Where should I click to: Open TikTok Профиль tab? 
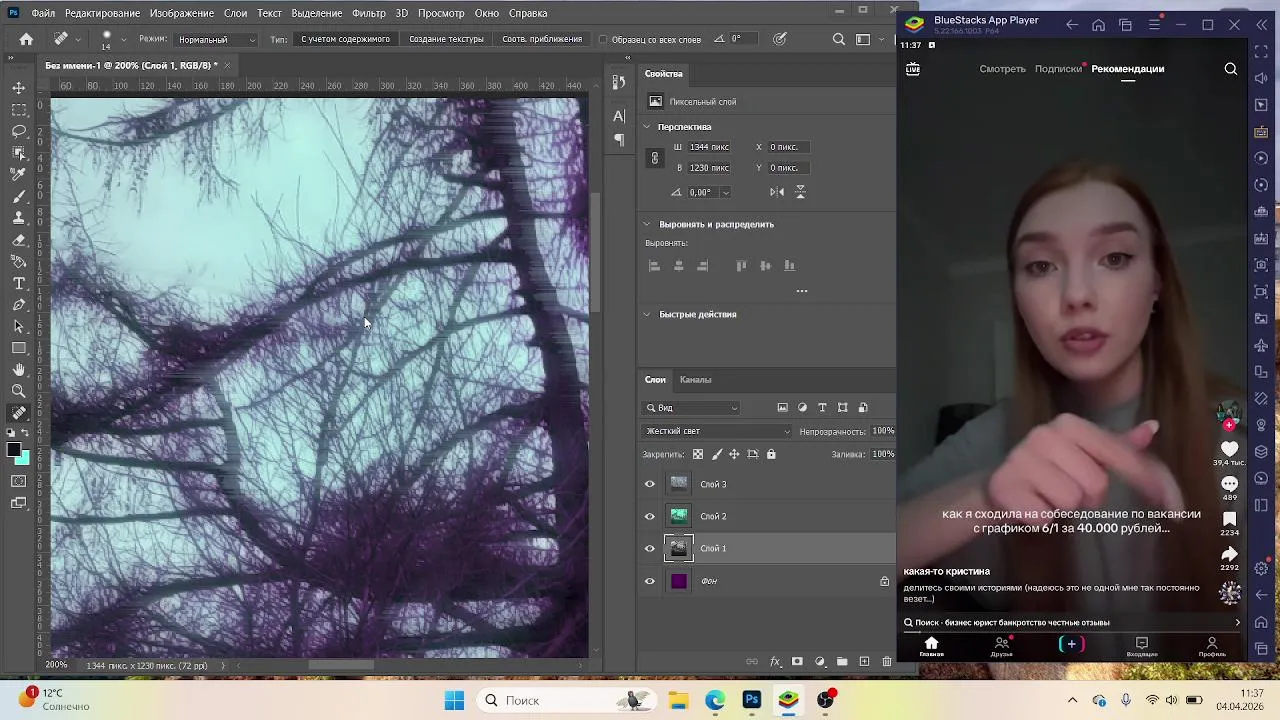(1212, 647)
